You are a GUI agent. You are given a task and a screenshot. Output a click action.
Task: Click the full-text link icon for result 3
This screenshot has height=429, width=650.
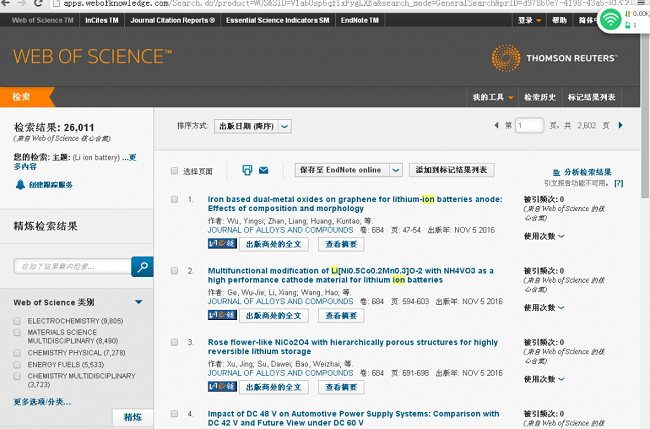point(222,387)
